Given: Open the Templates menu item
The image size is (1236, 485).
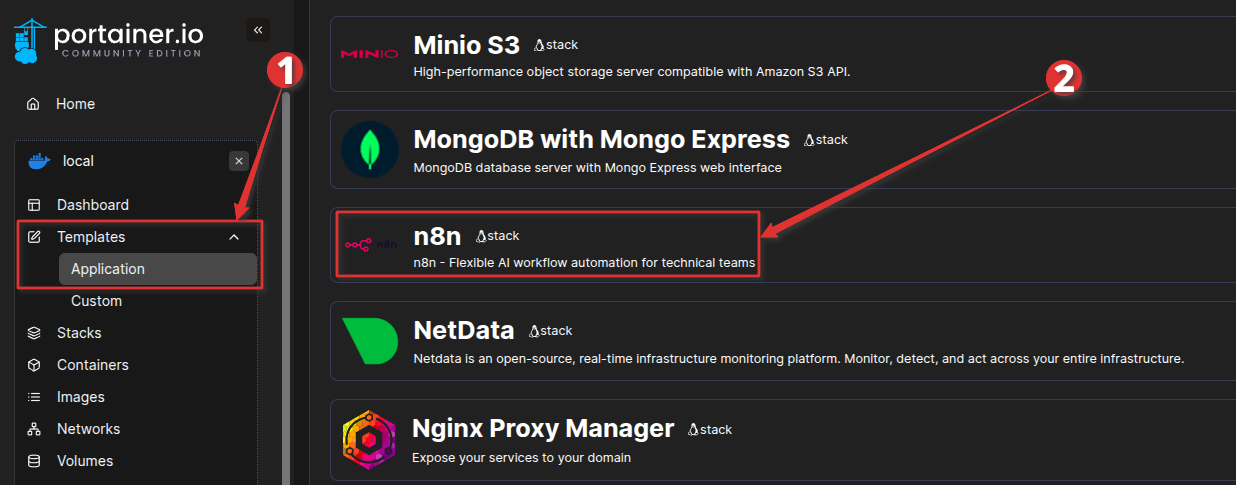Looking at the screenshot, I should click(x=91, y=237).
